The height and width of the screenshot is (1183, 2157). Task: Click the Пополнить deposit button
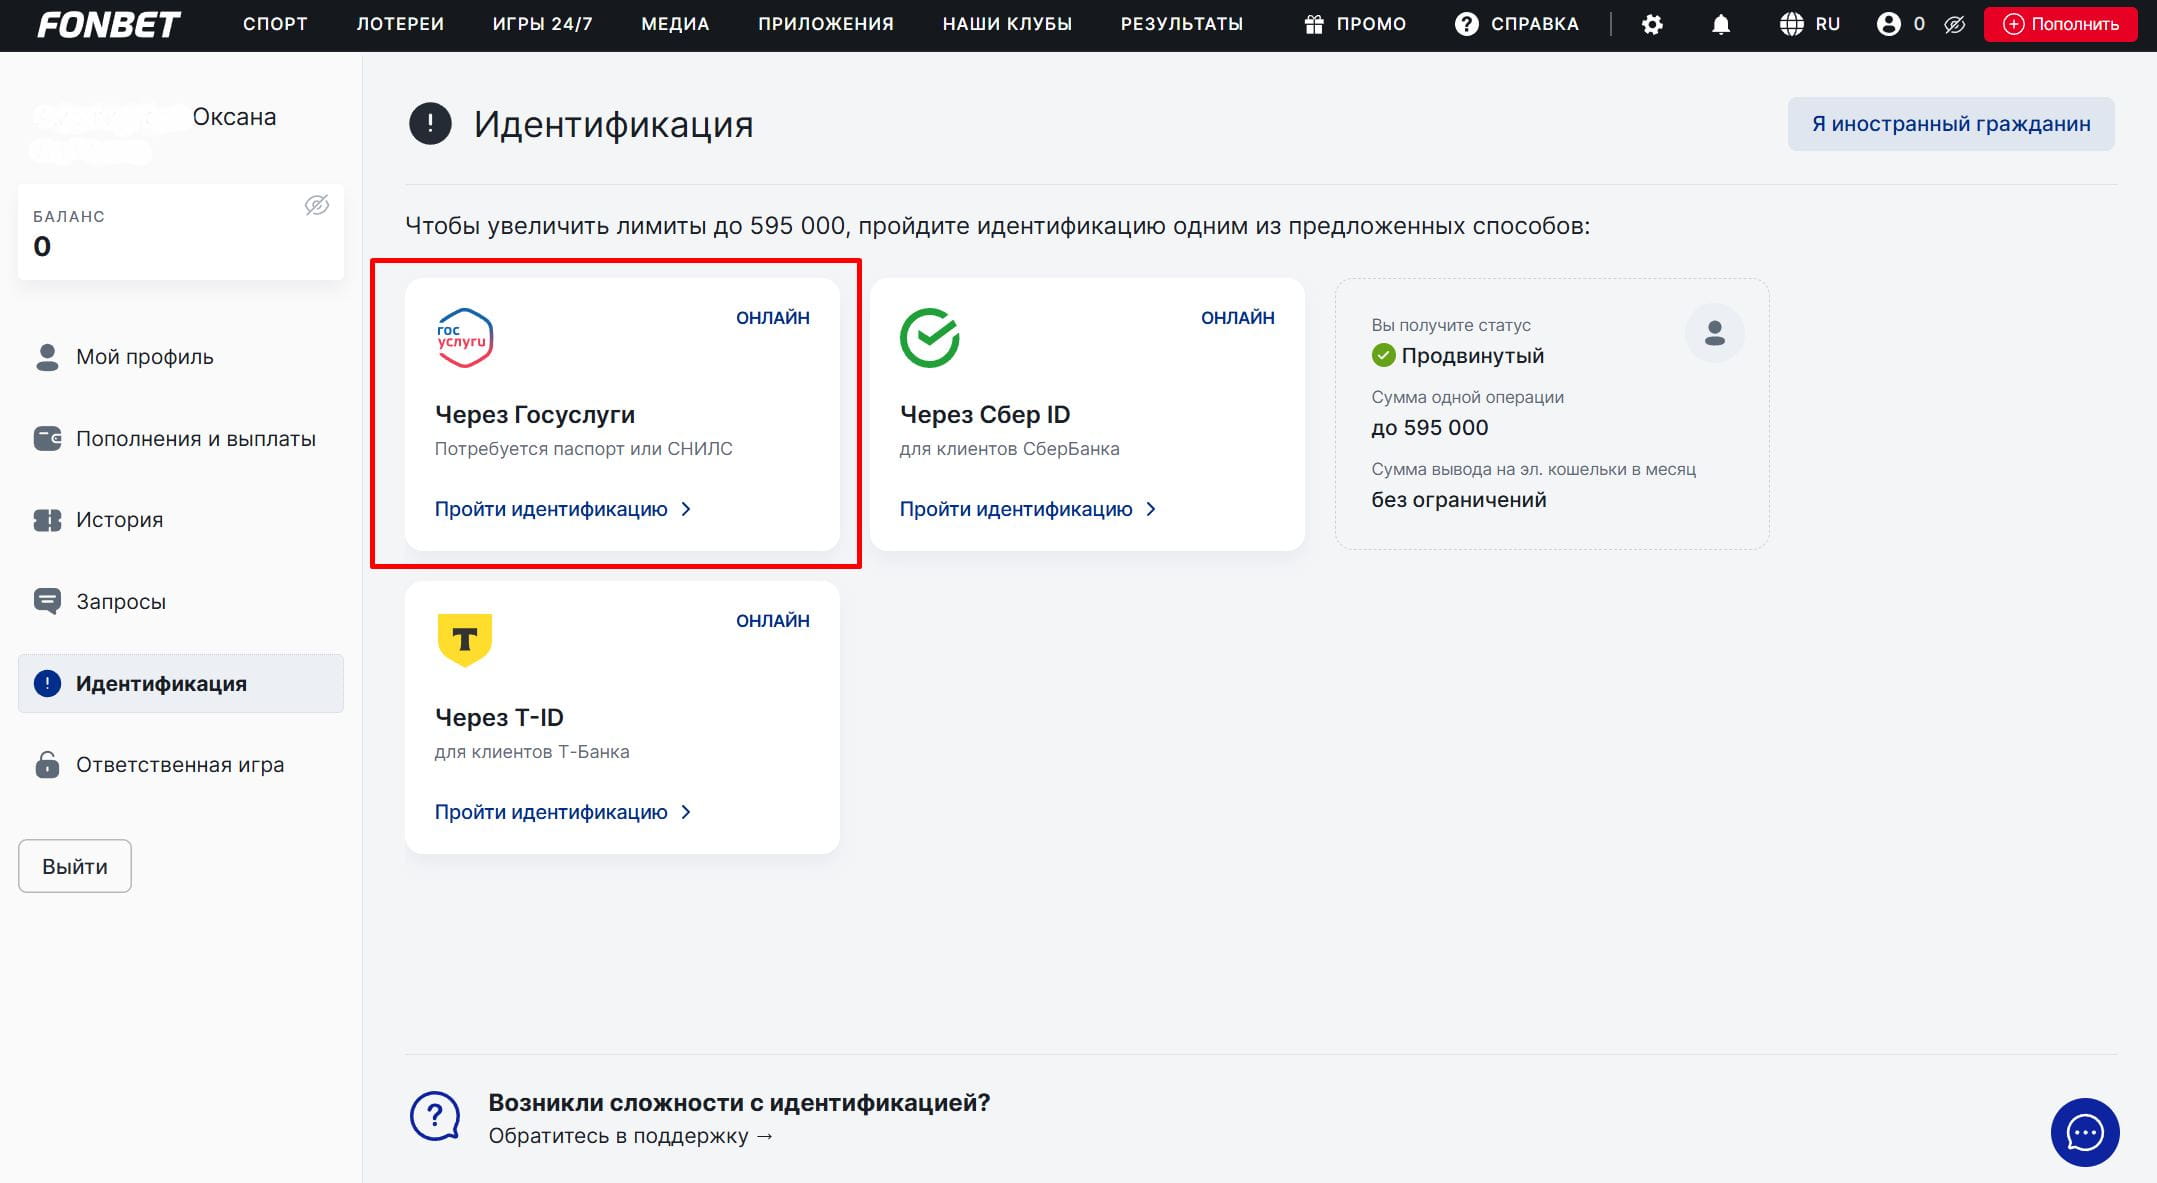2061,24
